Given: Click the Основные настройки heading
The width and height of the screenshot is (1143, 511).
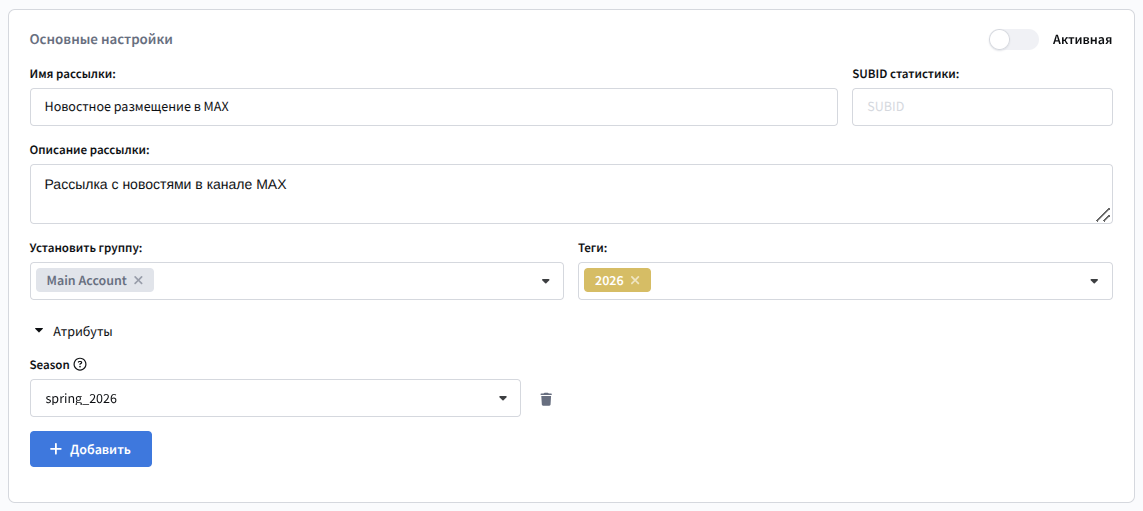Looking at the screenshot, I should 101,39.
